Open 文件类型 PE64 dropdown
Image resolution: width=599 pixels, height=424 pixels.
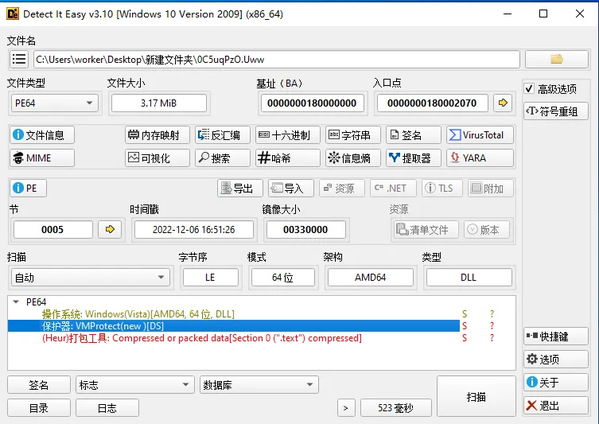point(54,103)
